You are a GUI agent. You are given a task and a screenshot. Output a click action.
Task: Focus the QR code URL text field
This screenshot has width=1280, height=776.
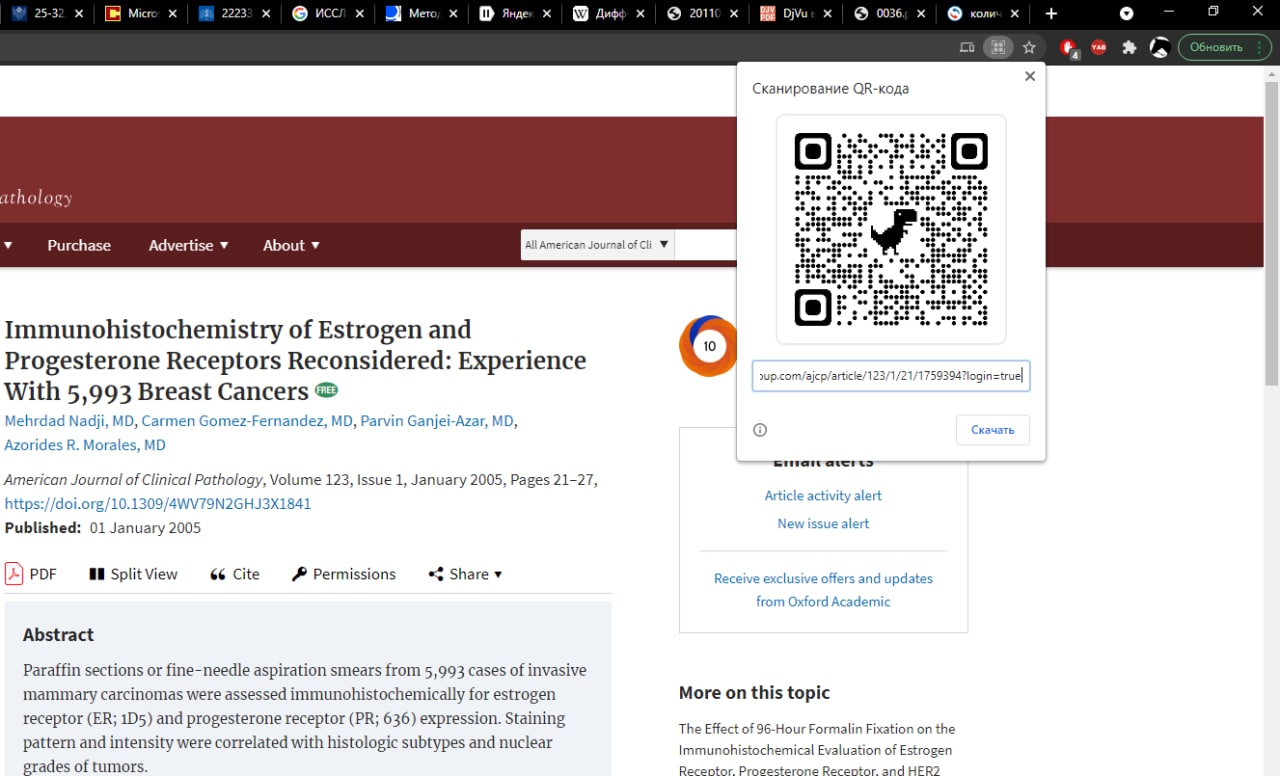pyautogui.click(x=891, y=376)
